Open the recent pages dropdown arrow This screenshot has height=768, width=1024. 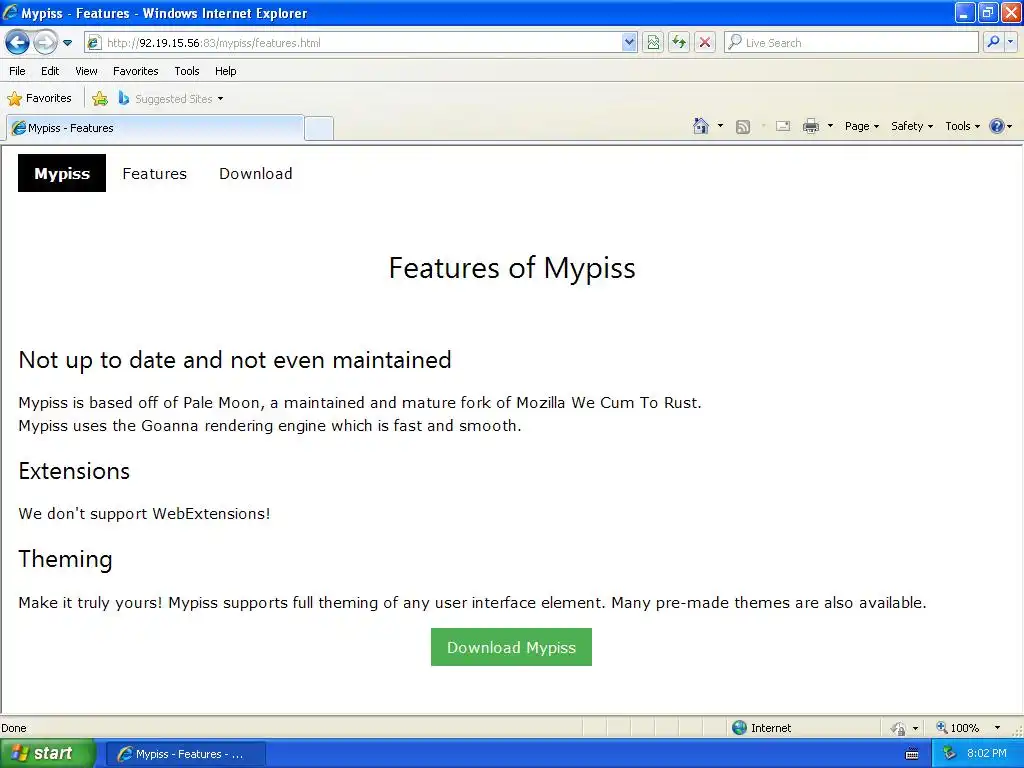[67, 43]
